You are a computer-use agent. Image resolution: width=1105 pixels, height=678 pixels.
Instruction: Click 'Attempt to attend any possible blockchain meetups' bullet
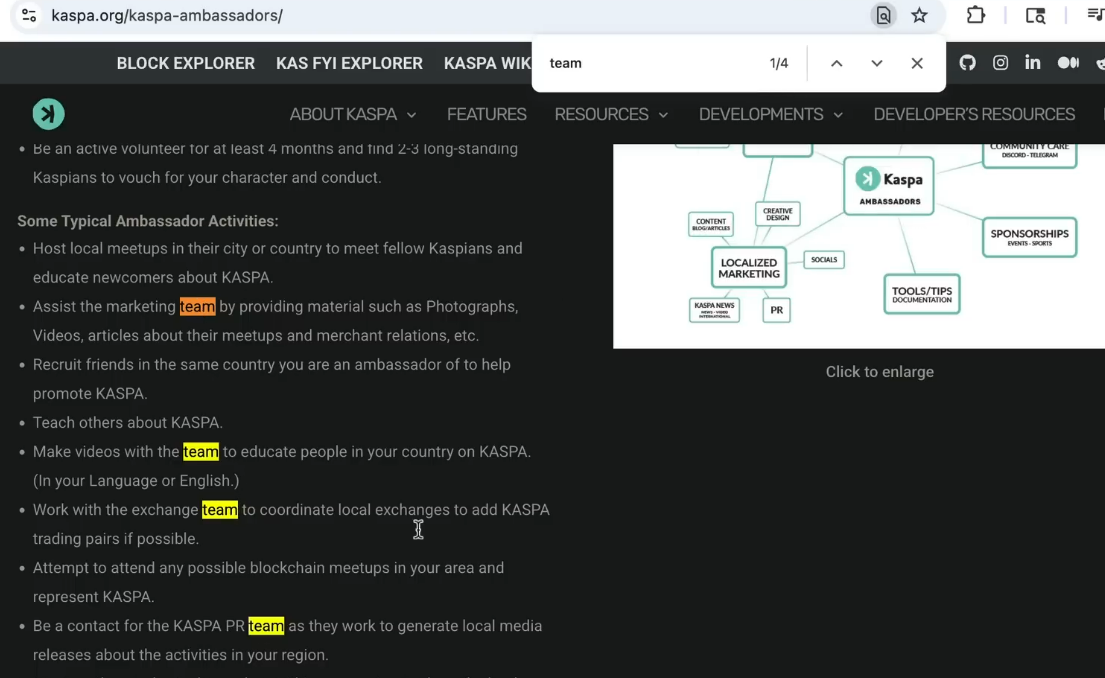point(268,582)
